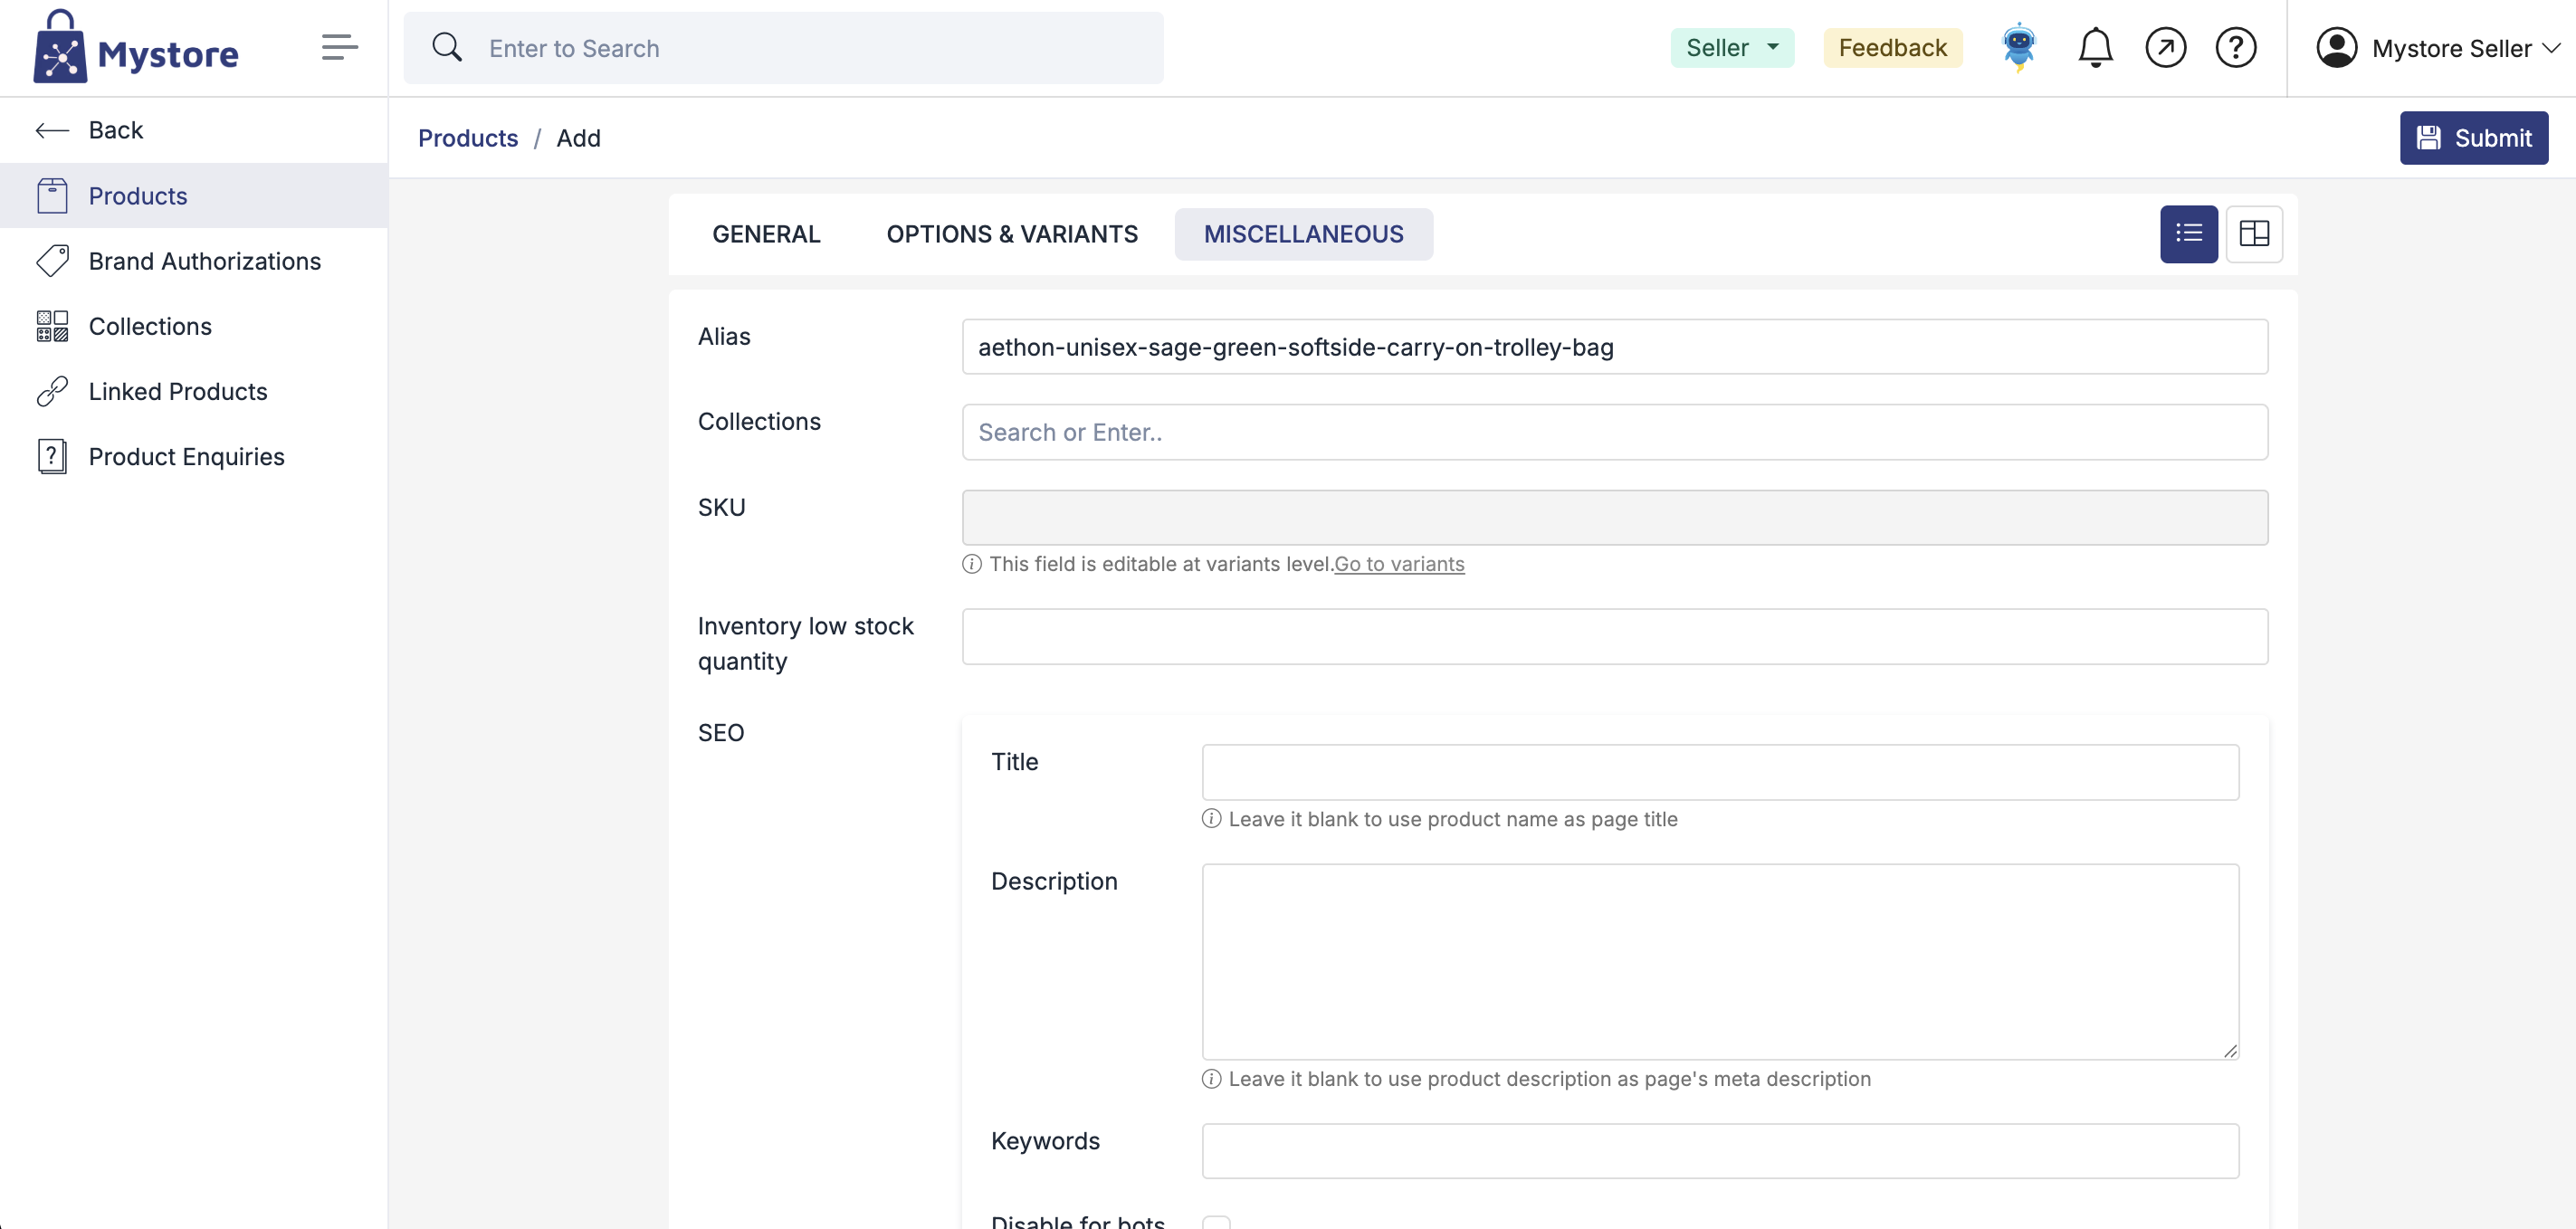2576x1229 pixels.
Task: Open the external link arrow icon
Action: click(2165, 47)
